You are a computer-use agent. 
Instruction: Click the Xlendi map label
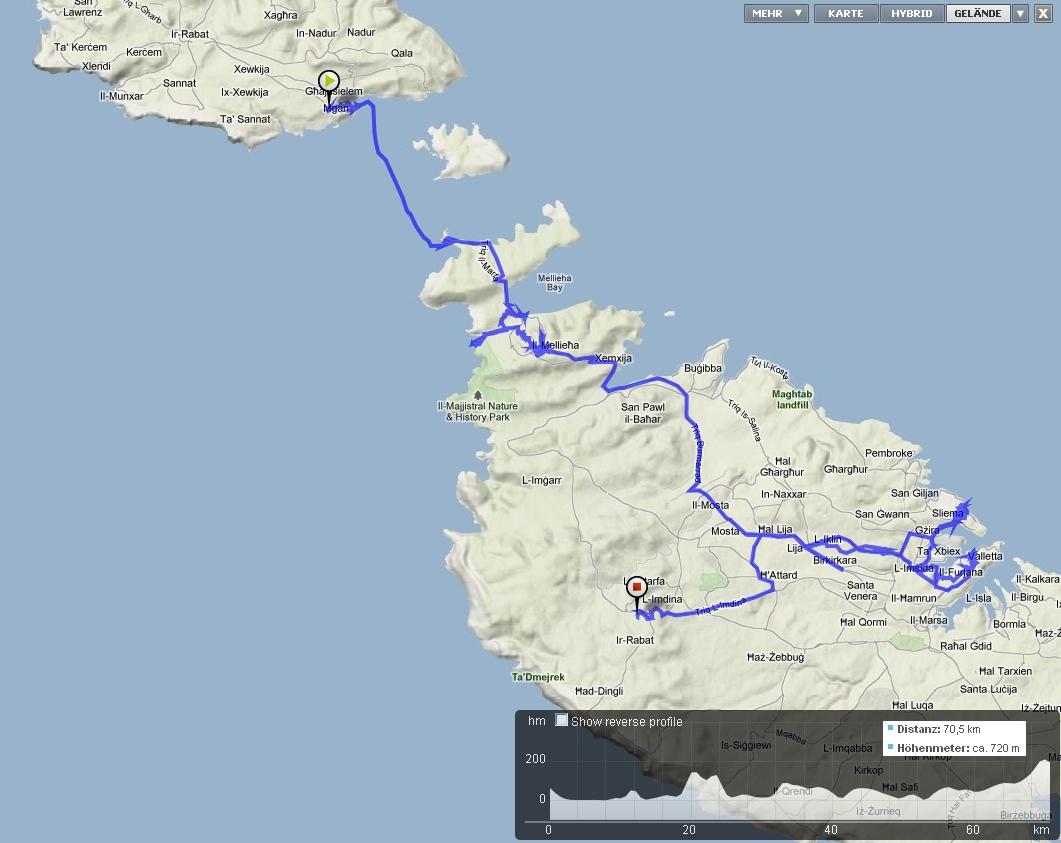[96, 66]
